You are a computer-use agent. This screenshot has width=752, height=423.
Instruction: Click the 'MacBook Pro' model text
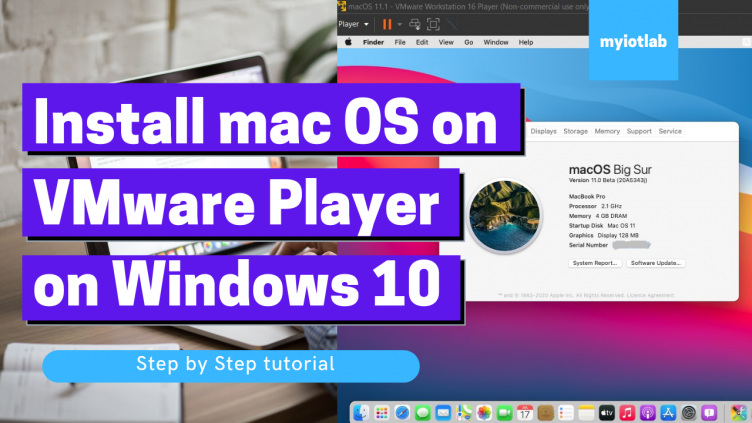coord(587,197)
